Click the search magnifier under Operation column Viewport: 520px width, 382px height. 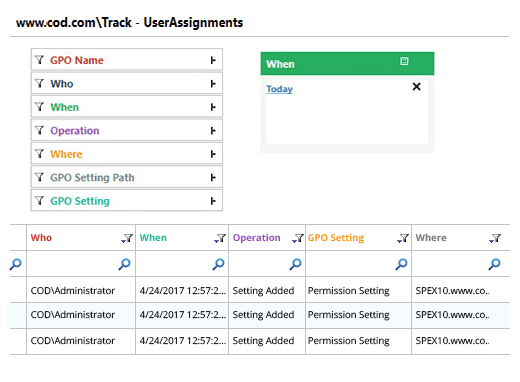point(295,264)
